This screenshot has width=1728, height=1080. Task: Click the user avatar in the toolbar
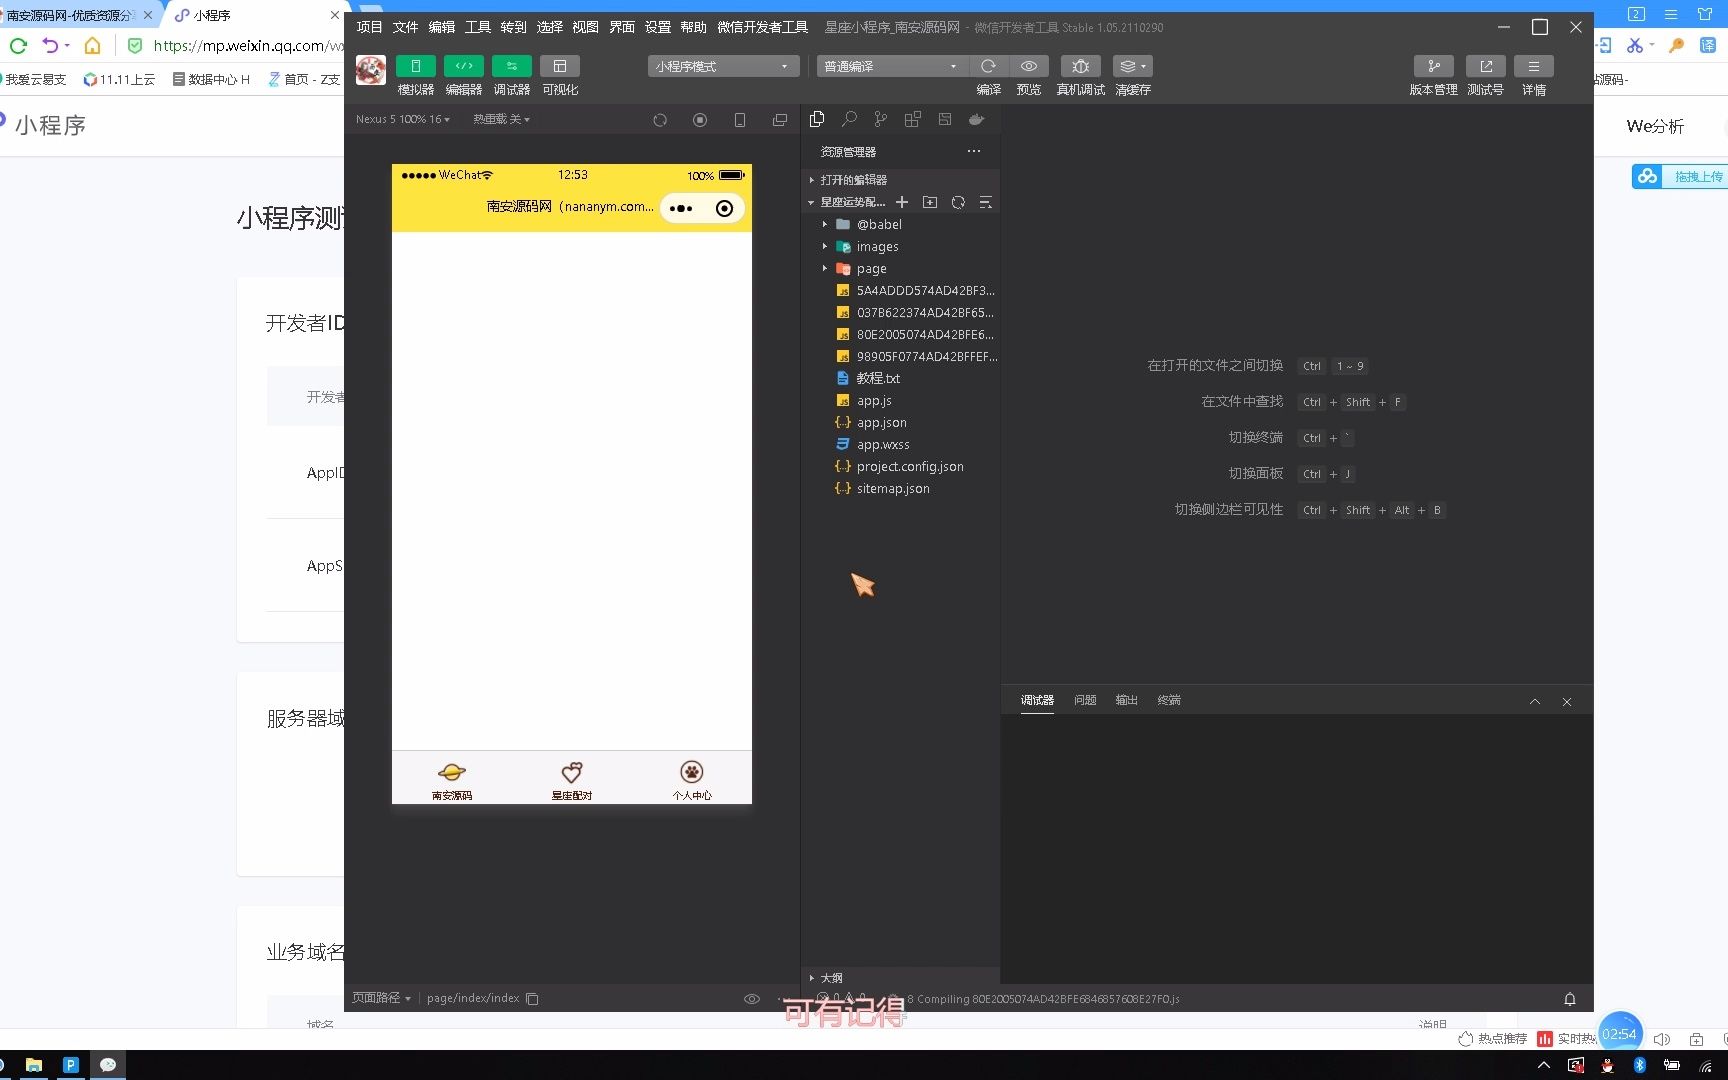371,70
